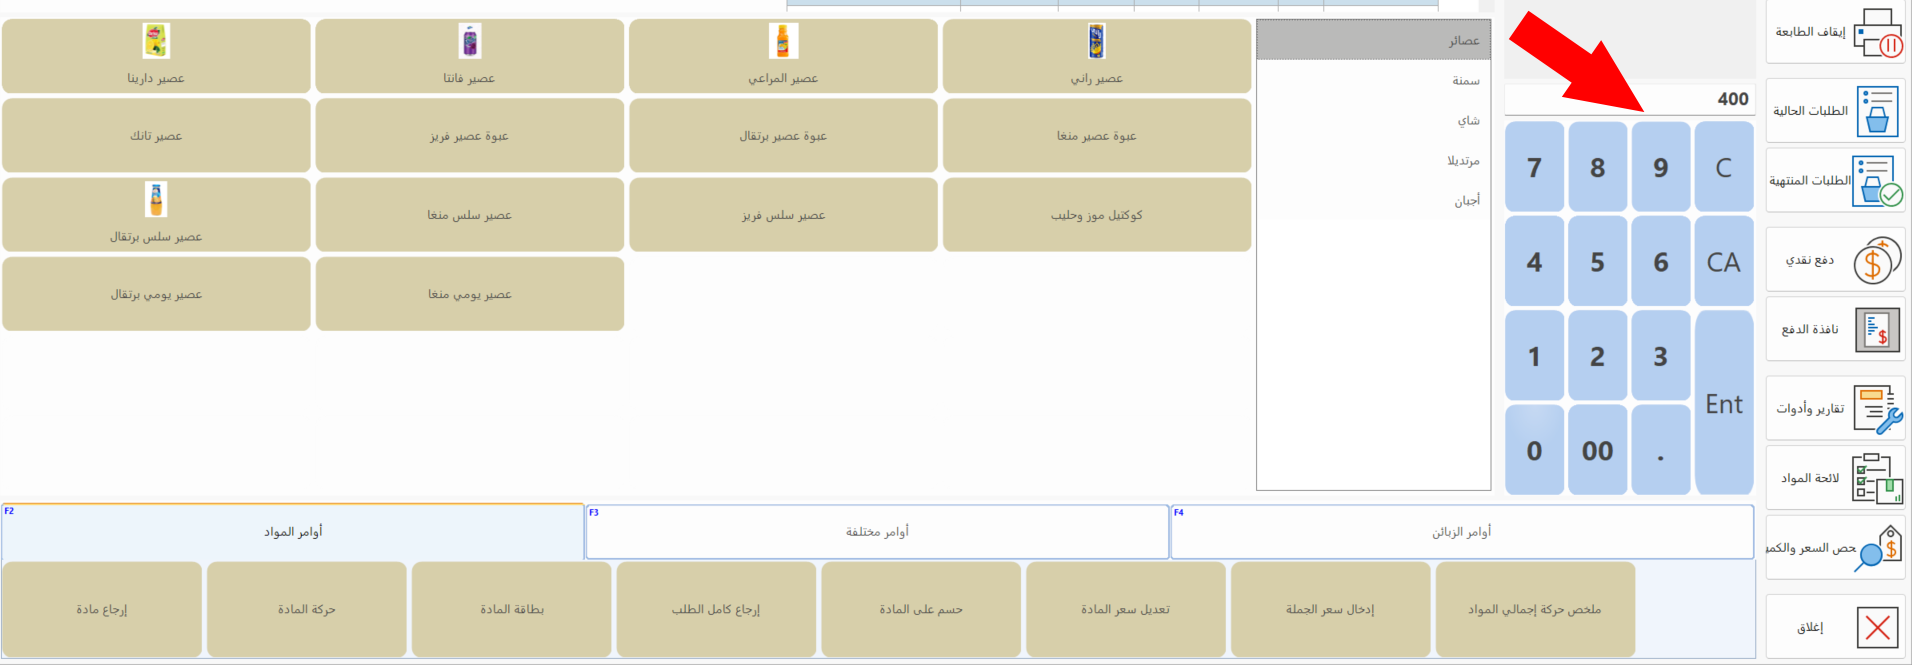
Task: Click the تعديل سعر المادة edit price button
Action: [1126, 609]
